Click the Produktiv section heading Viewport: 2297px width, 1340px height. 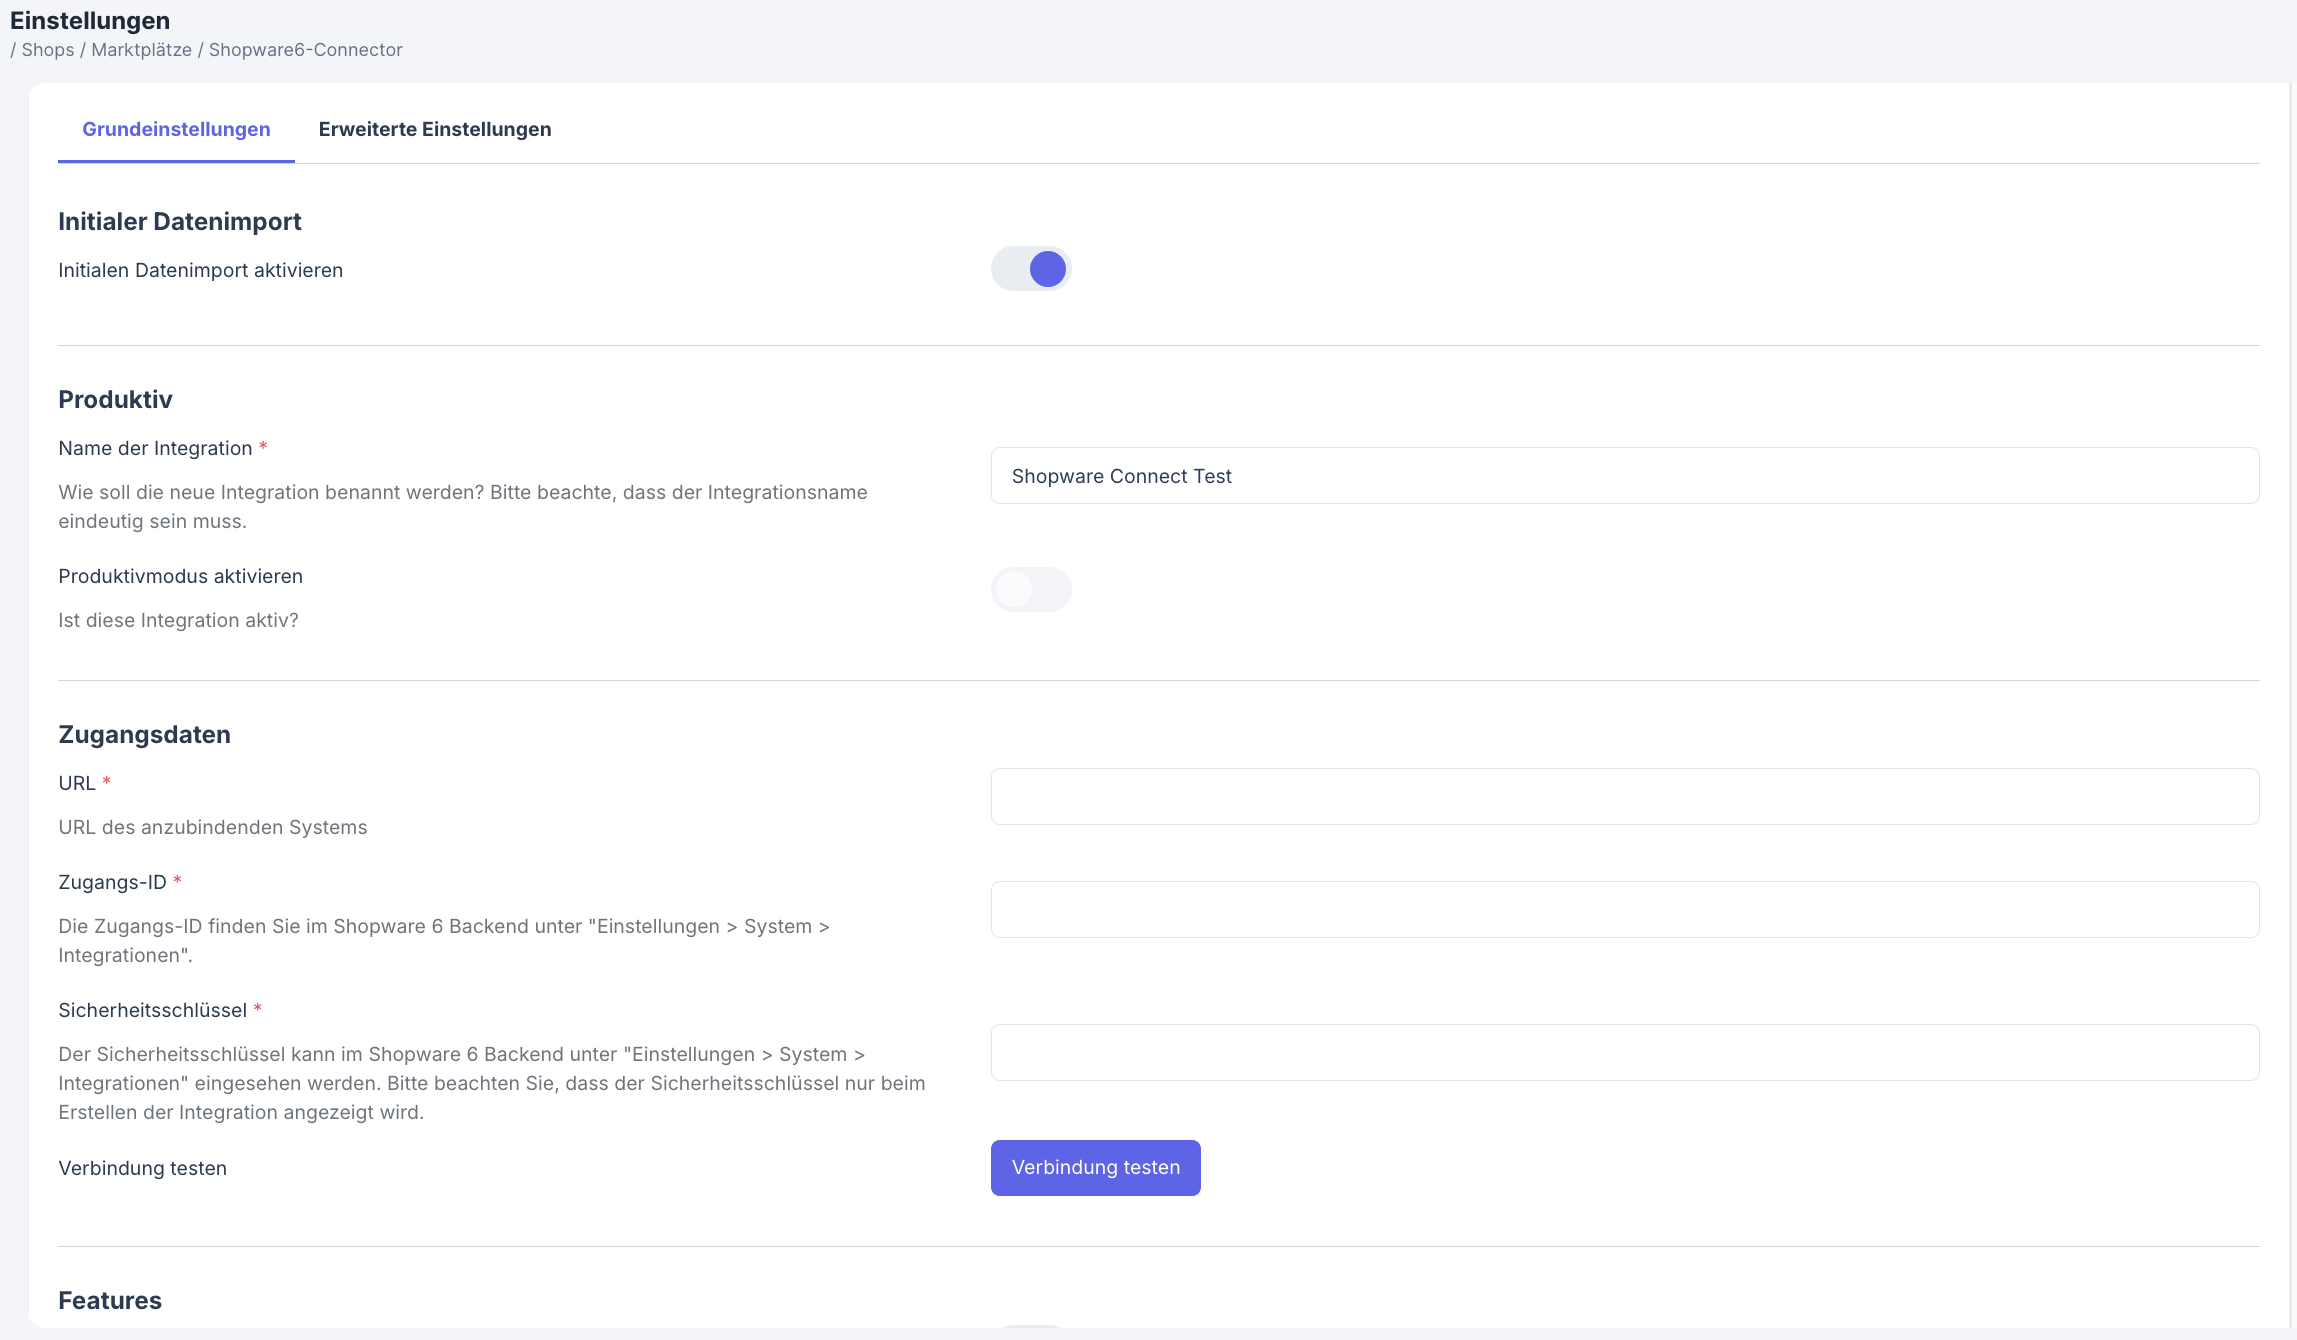tap(115, 399)
